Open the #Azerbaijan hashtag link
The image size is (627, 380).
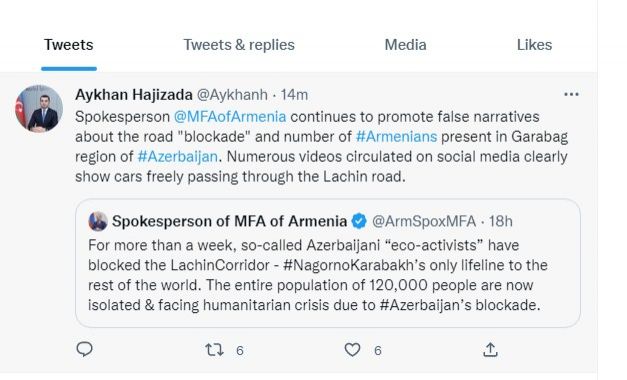178,156
